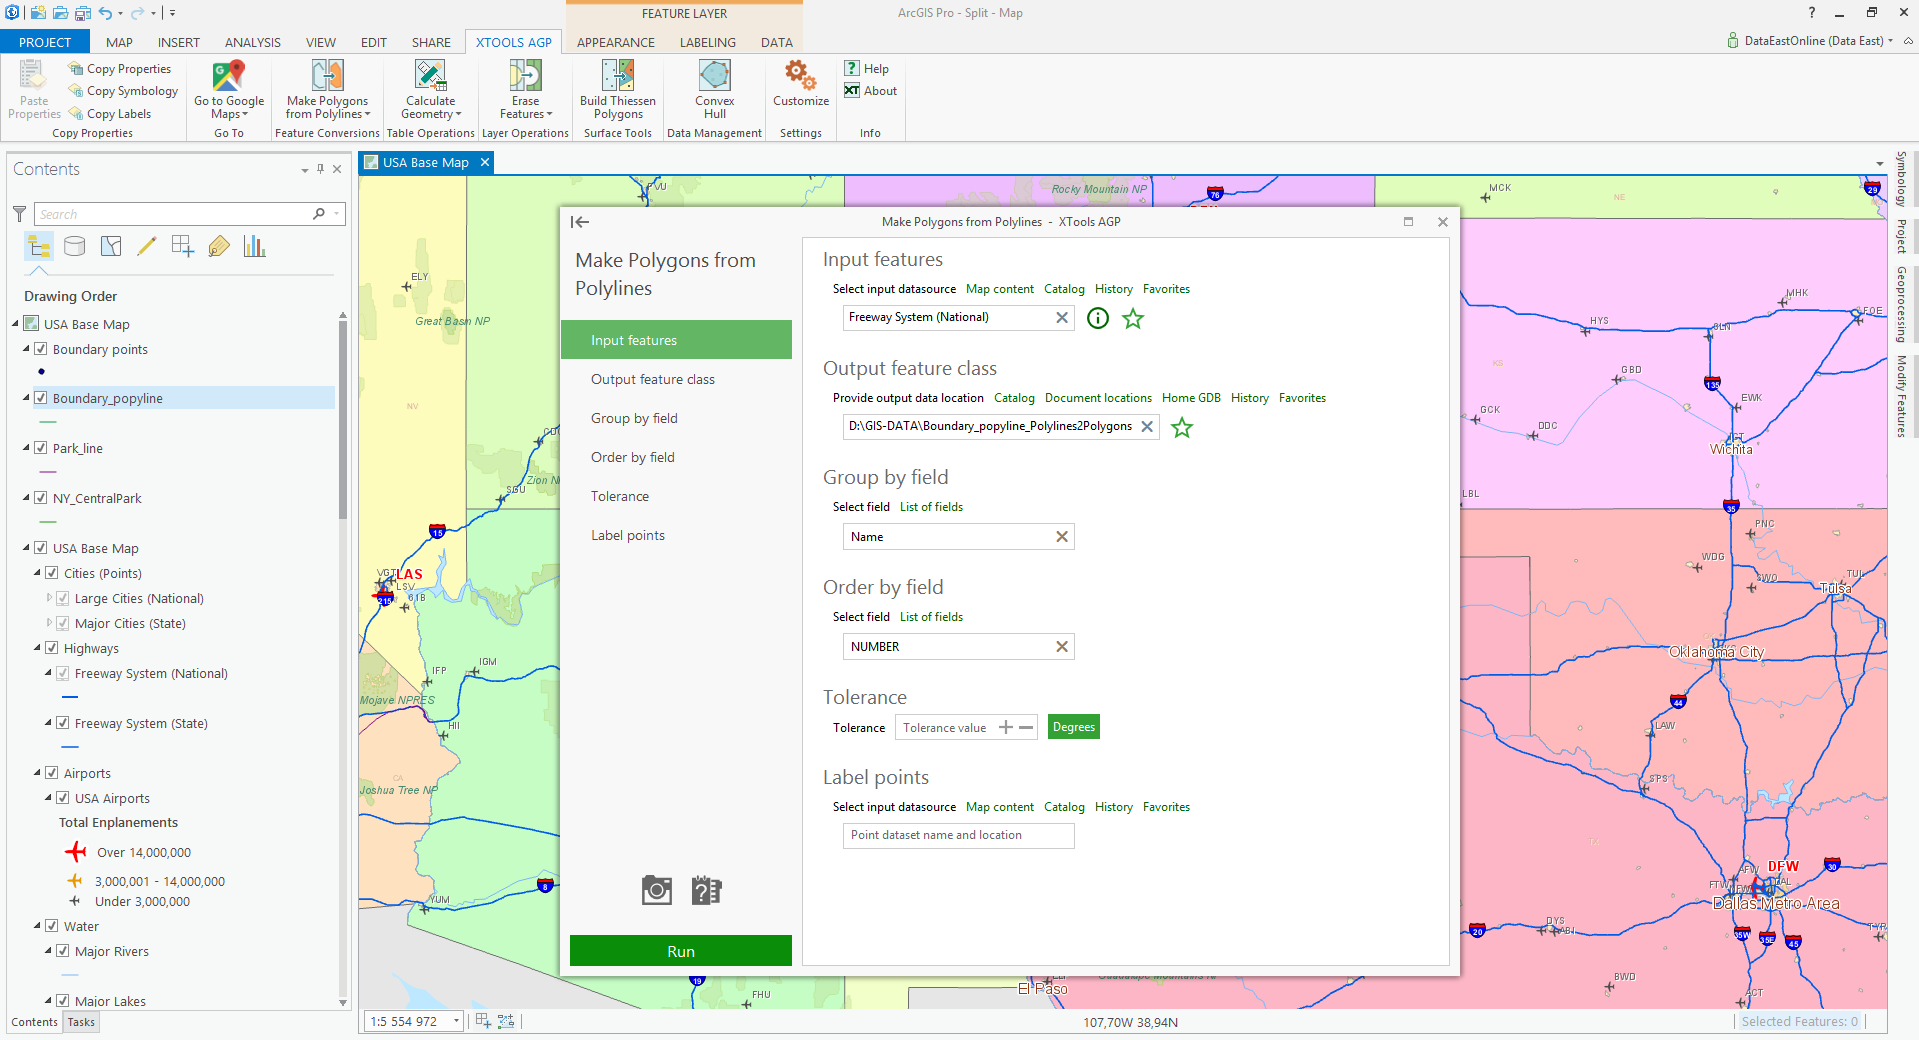Click Degrees tolerance unit button

click(x=1074, y=727)
